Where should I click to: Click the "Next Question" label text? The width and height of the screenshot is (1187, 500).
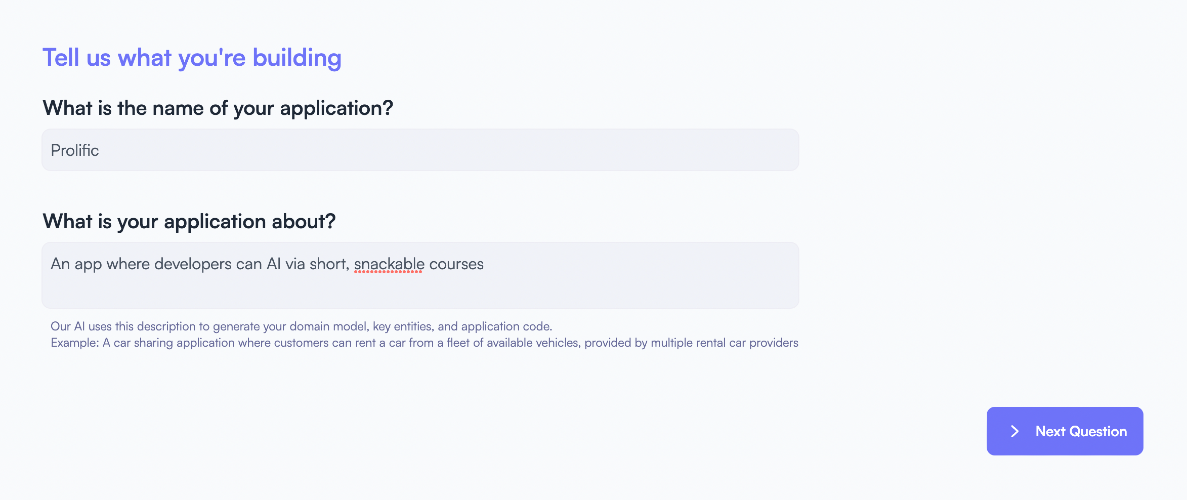1081,431
